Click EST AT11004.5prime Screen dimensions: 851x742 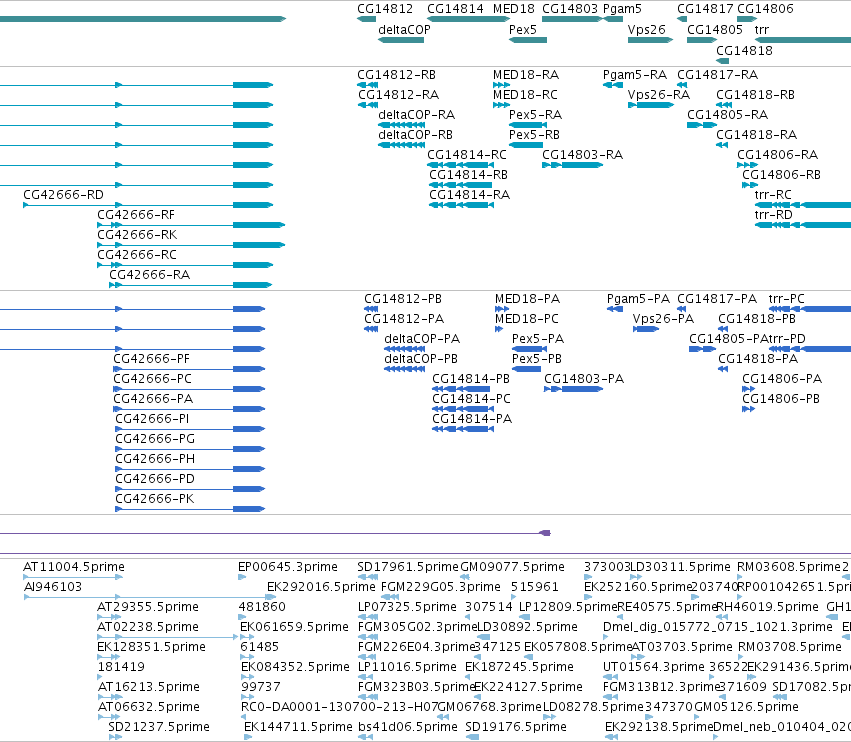(x=74, y=567)
